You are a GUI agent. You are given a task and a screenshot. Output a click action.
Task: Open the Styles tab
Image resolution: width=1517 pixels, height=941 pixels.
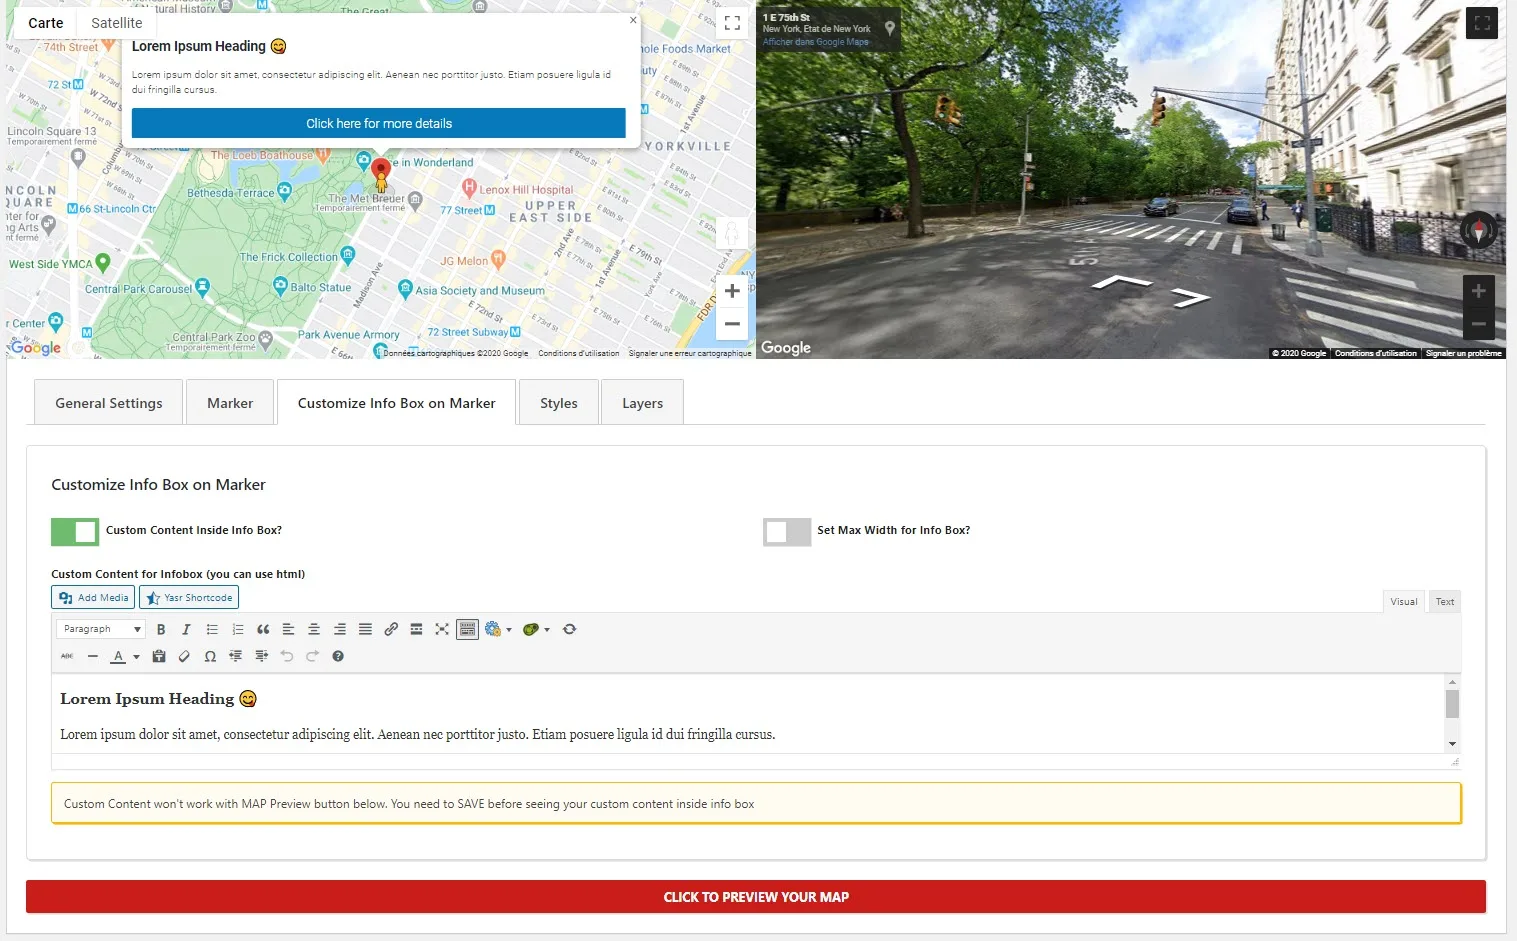coord(558,403)
